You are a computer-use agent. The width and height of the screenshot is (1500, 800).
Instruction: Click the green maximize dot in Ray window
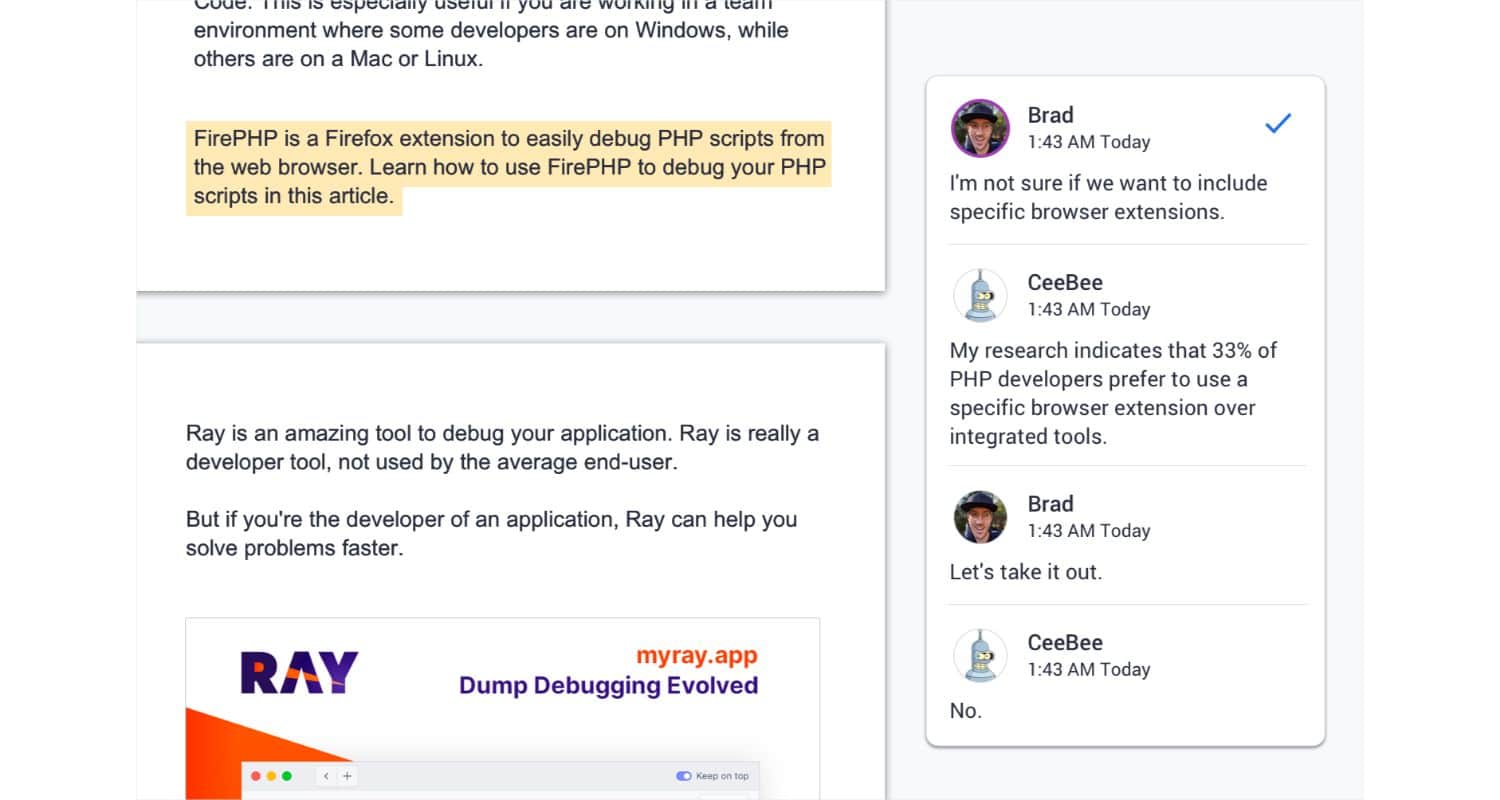pos(287,776)
